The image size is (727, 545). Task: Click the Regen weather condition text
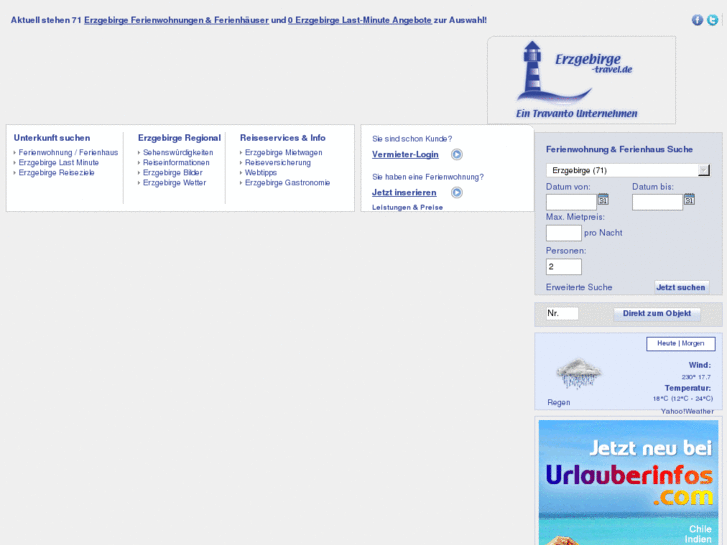click(559, 403)
